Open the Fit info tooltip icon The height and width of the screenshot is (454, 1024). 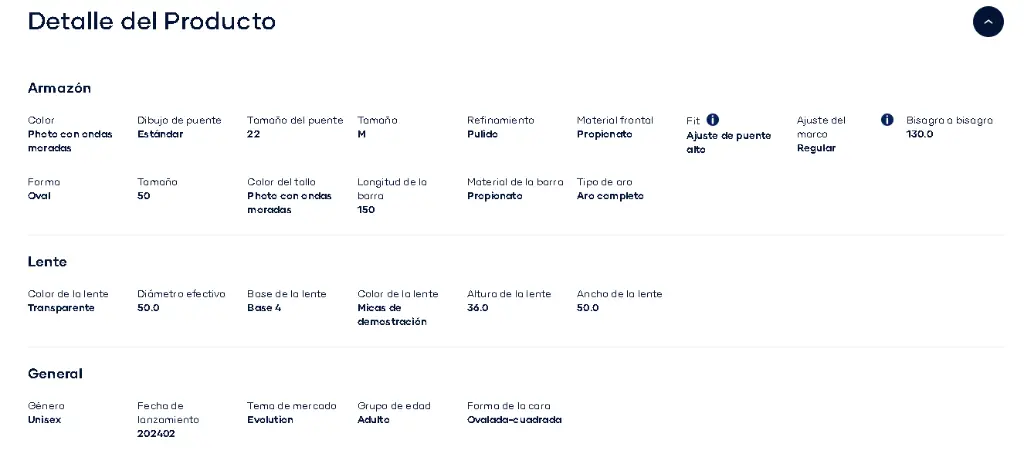(712, 120)
